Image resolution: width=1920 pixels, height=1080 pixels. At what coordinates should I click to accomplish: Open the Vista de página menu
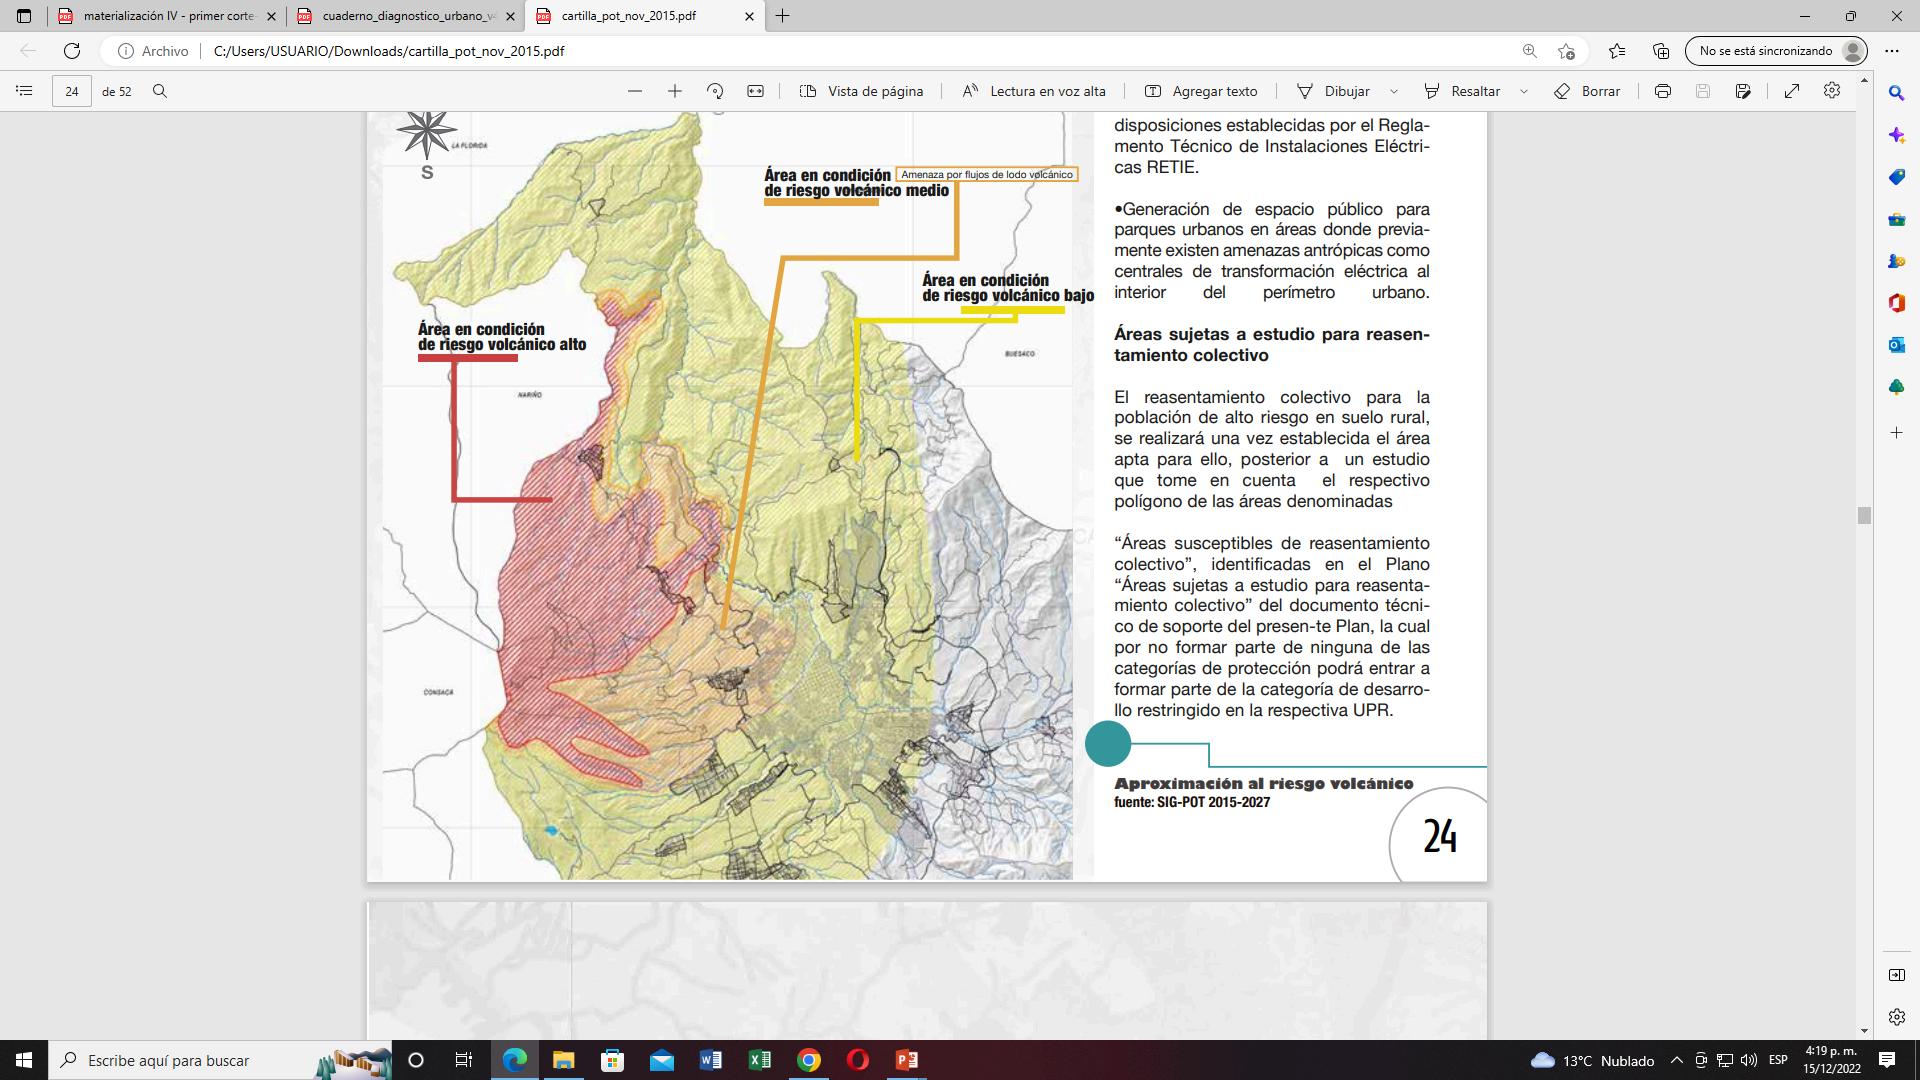click(862, 91)
